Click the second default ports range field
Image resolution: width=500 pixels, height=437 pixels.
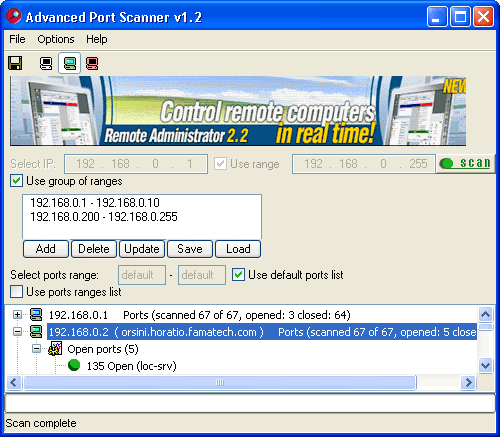tap(202, 275)
